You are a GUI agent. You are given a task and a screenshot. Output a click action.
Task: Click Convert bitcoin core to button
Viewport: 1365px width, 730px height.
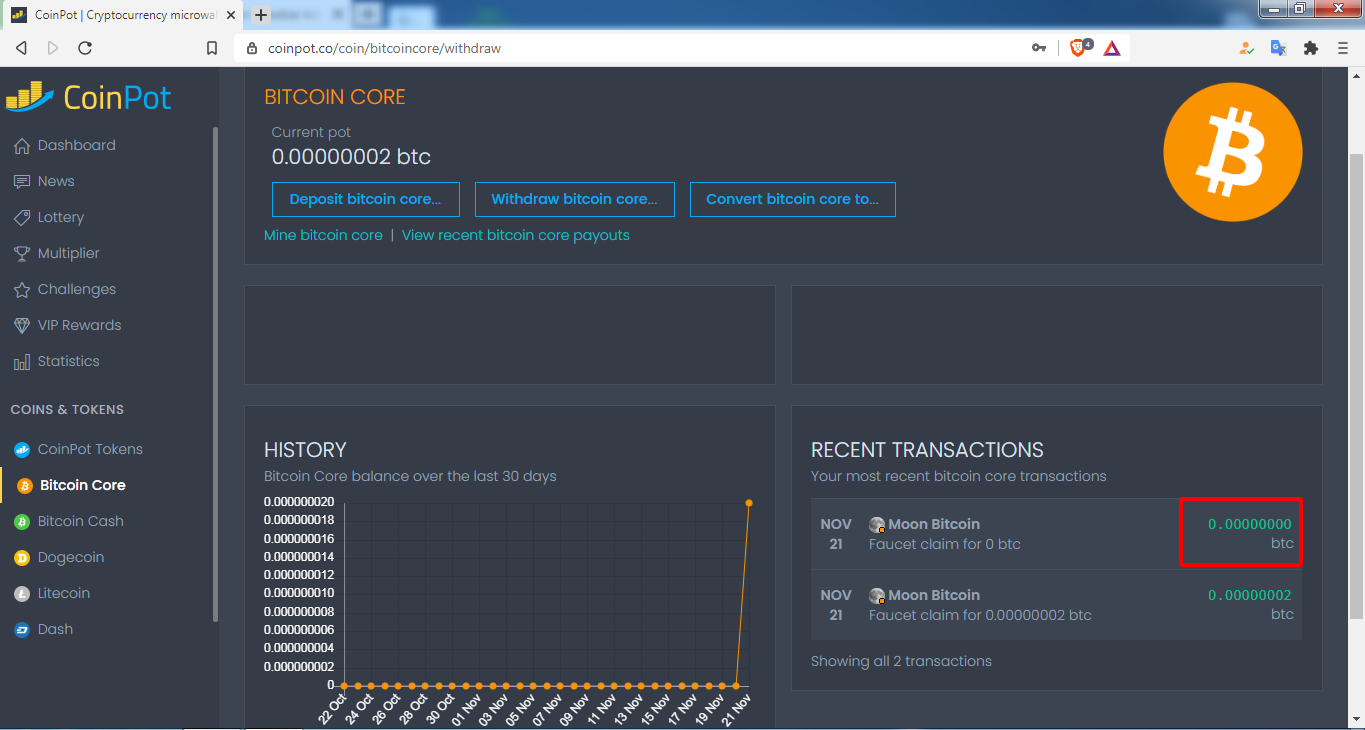click(x=792, y=199)
